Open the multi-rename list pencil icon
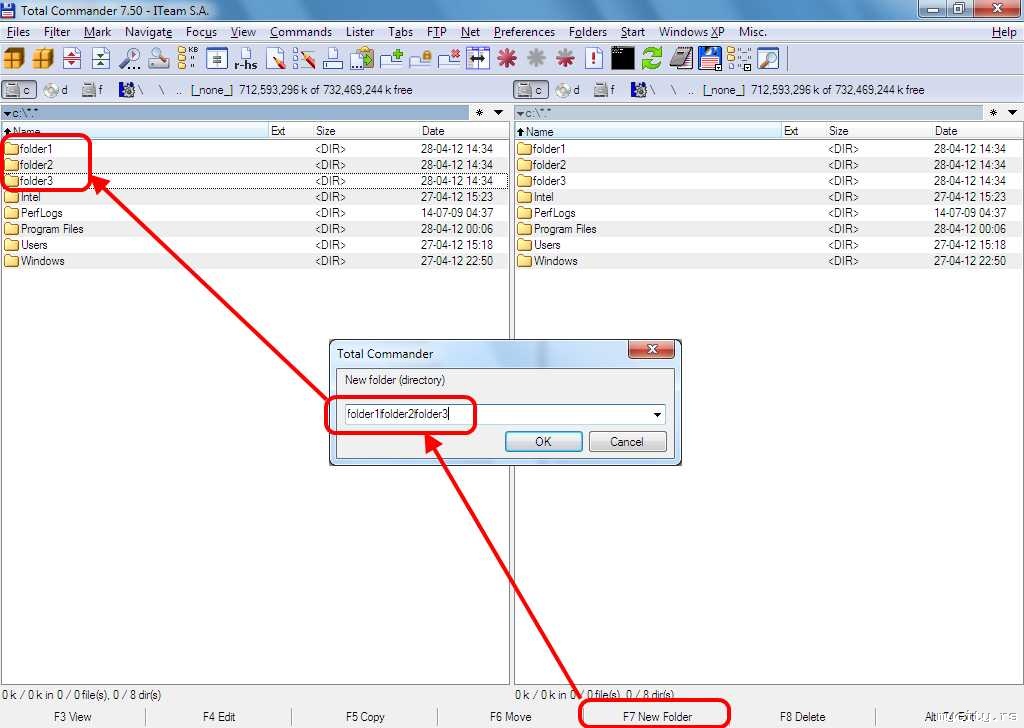 (304, 59)
